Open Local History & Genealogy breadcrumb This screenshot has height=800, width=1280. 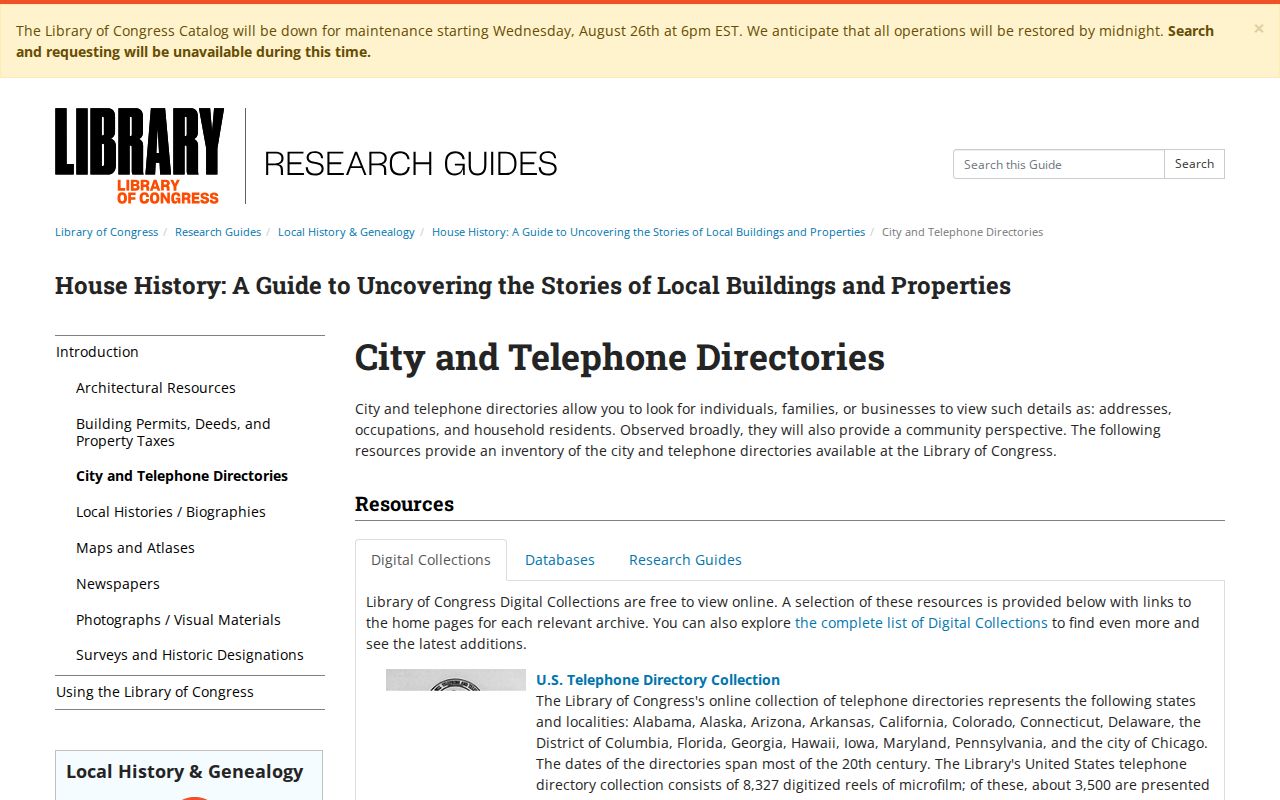pos(346,232)
